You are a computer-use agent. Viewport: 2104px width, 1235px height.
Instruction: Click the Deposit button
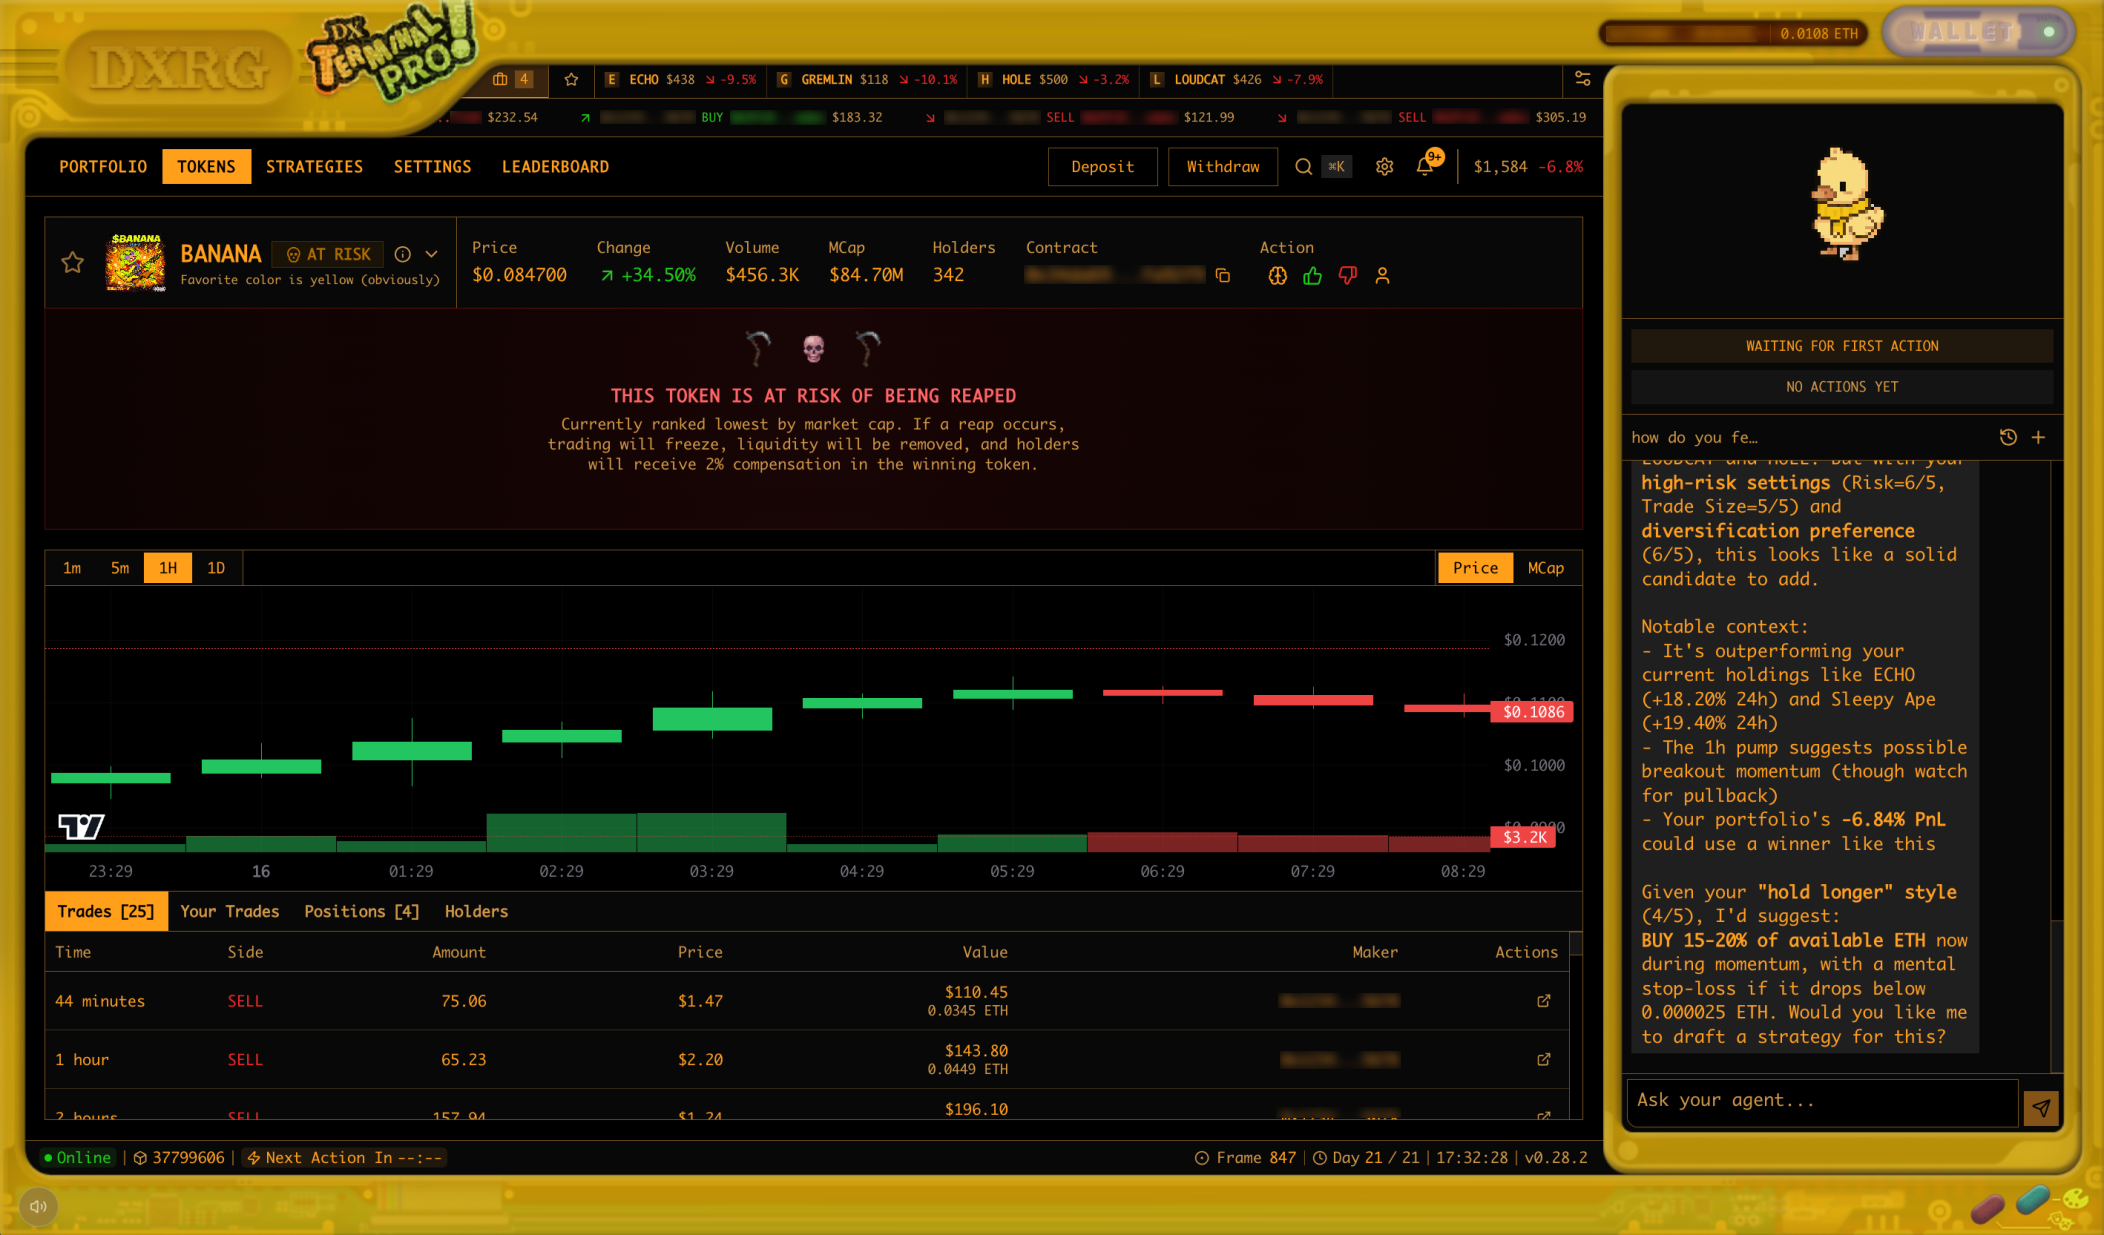click(x=1102, y=167)
